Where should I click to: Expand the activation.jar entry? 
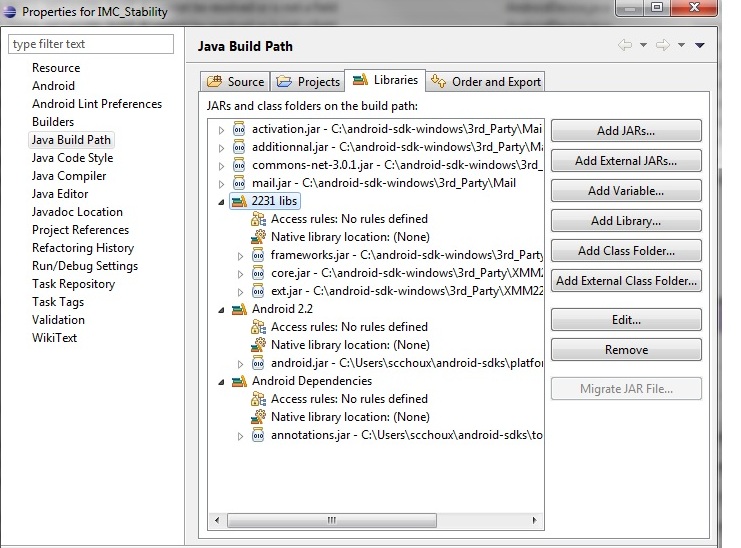click(222, 129)
